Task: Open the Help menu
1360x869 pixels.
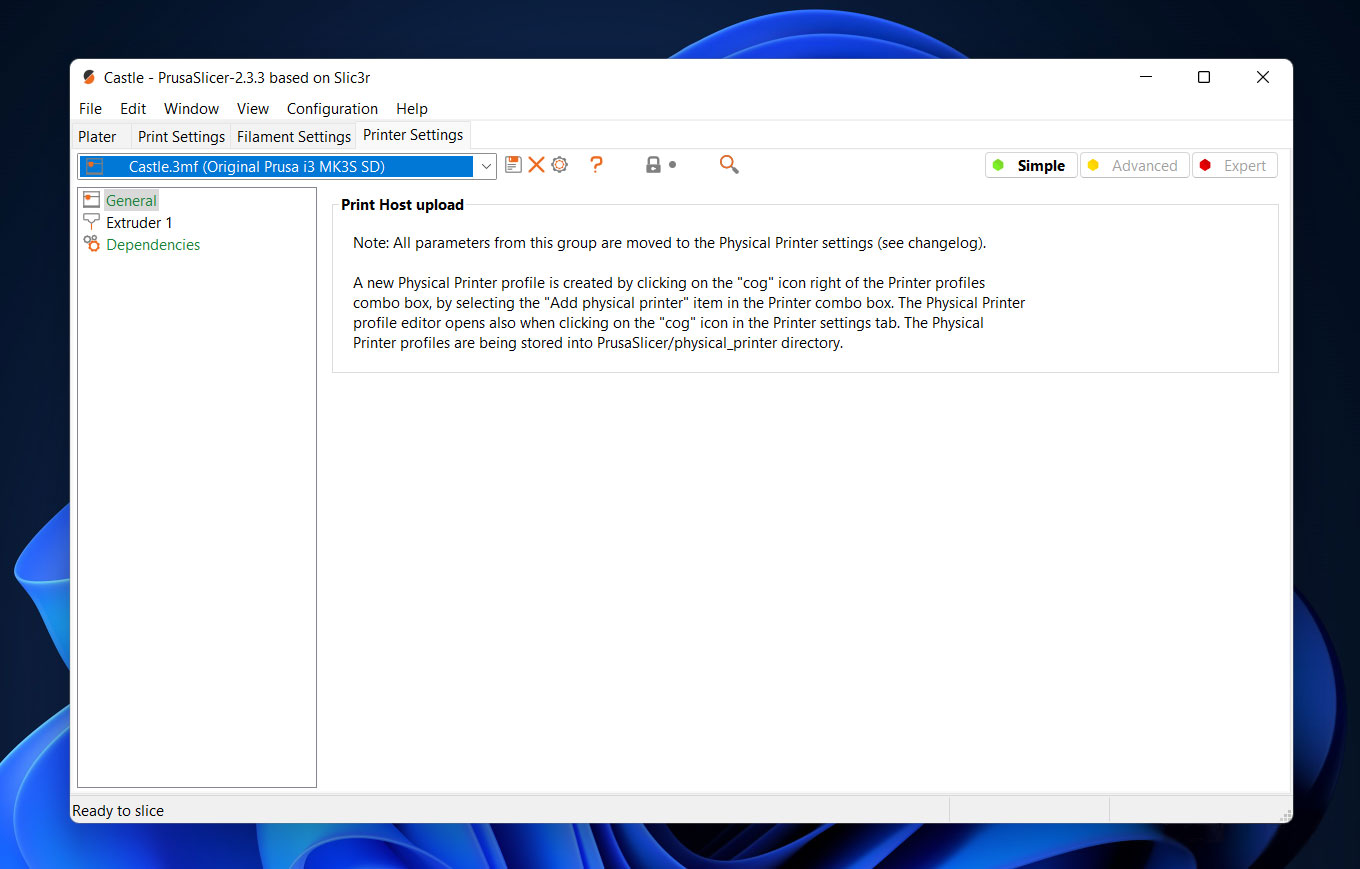Action: coord(411,109)
